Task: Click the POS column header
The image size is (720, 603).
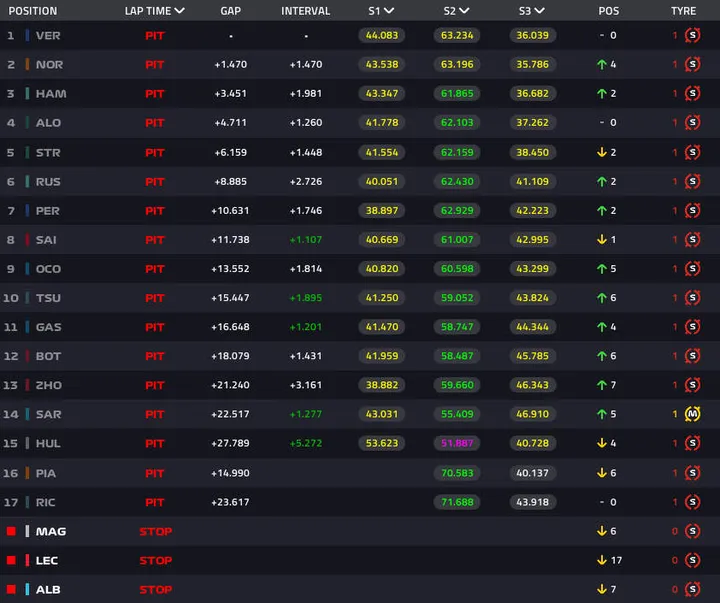Action: (608, 11)
